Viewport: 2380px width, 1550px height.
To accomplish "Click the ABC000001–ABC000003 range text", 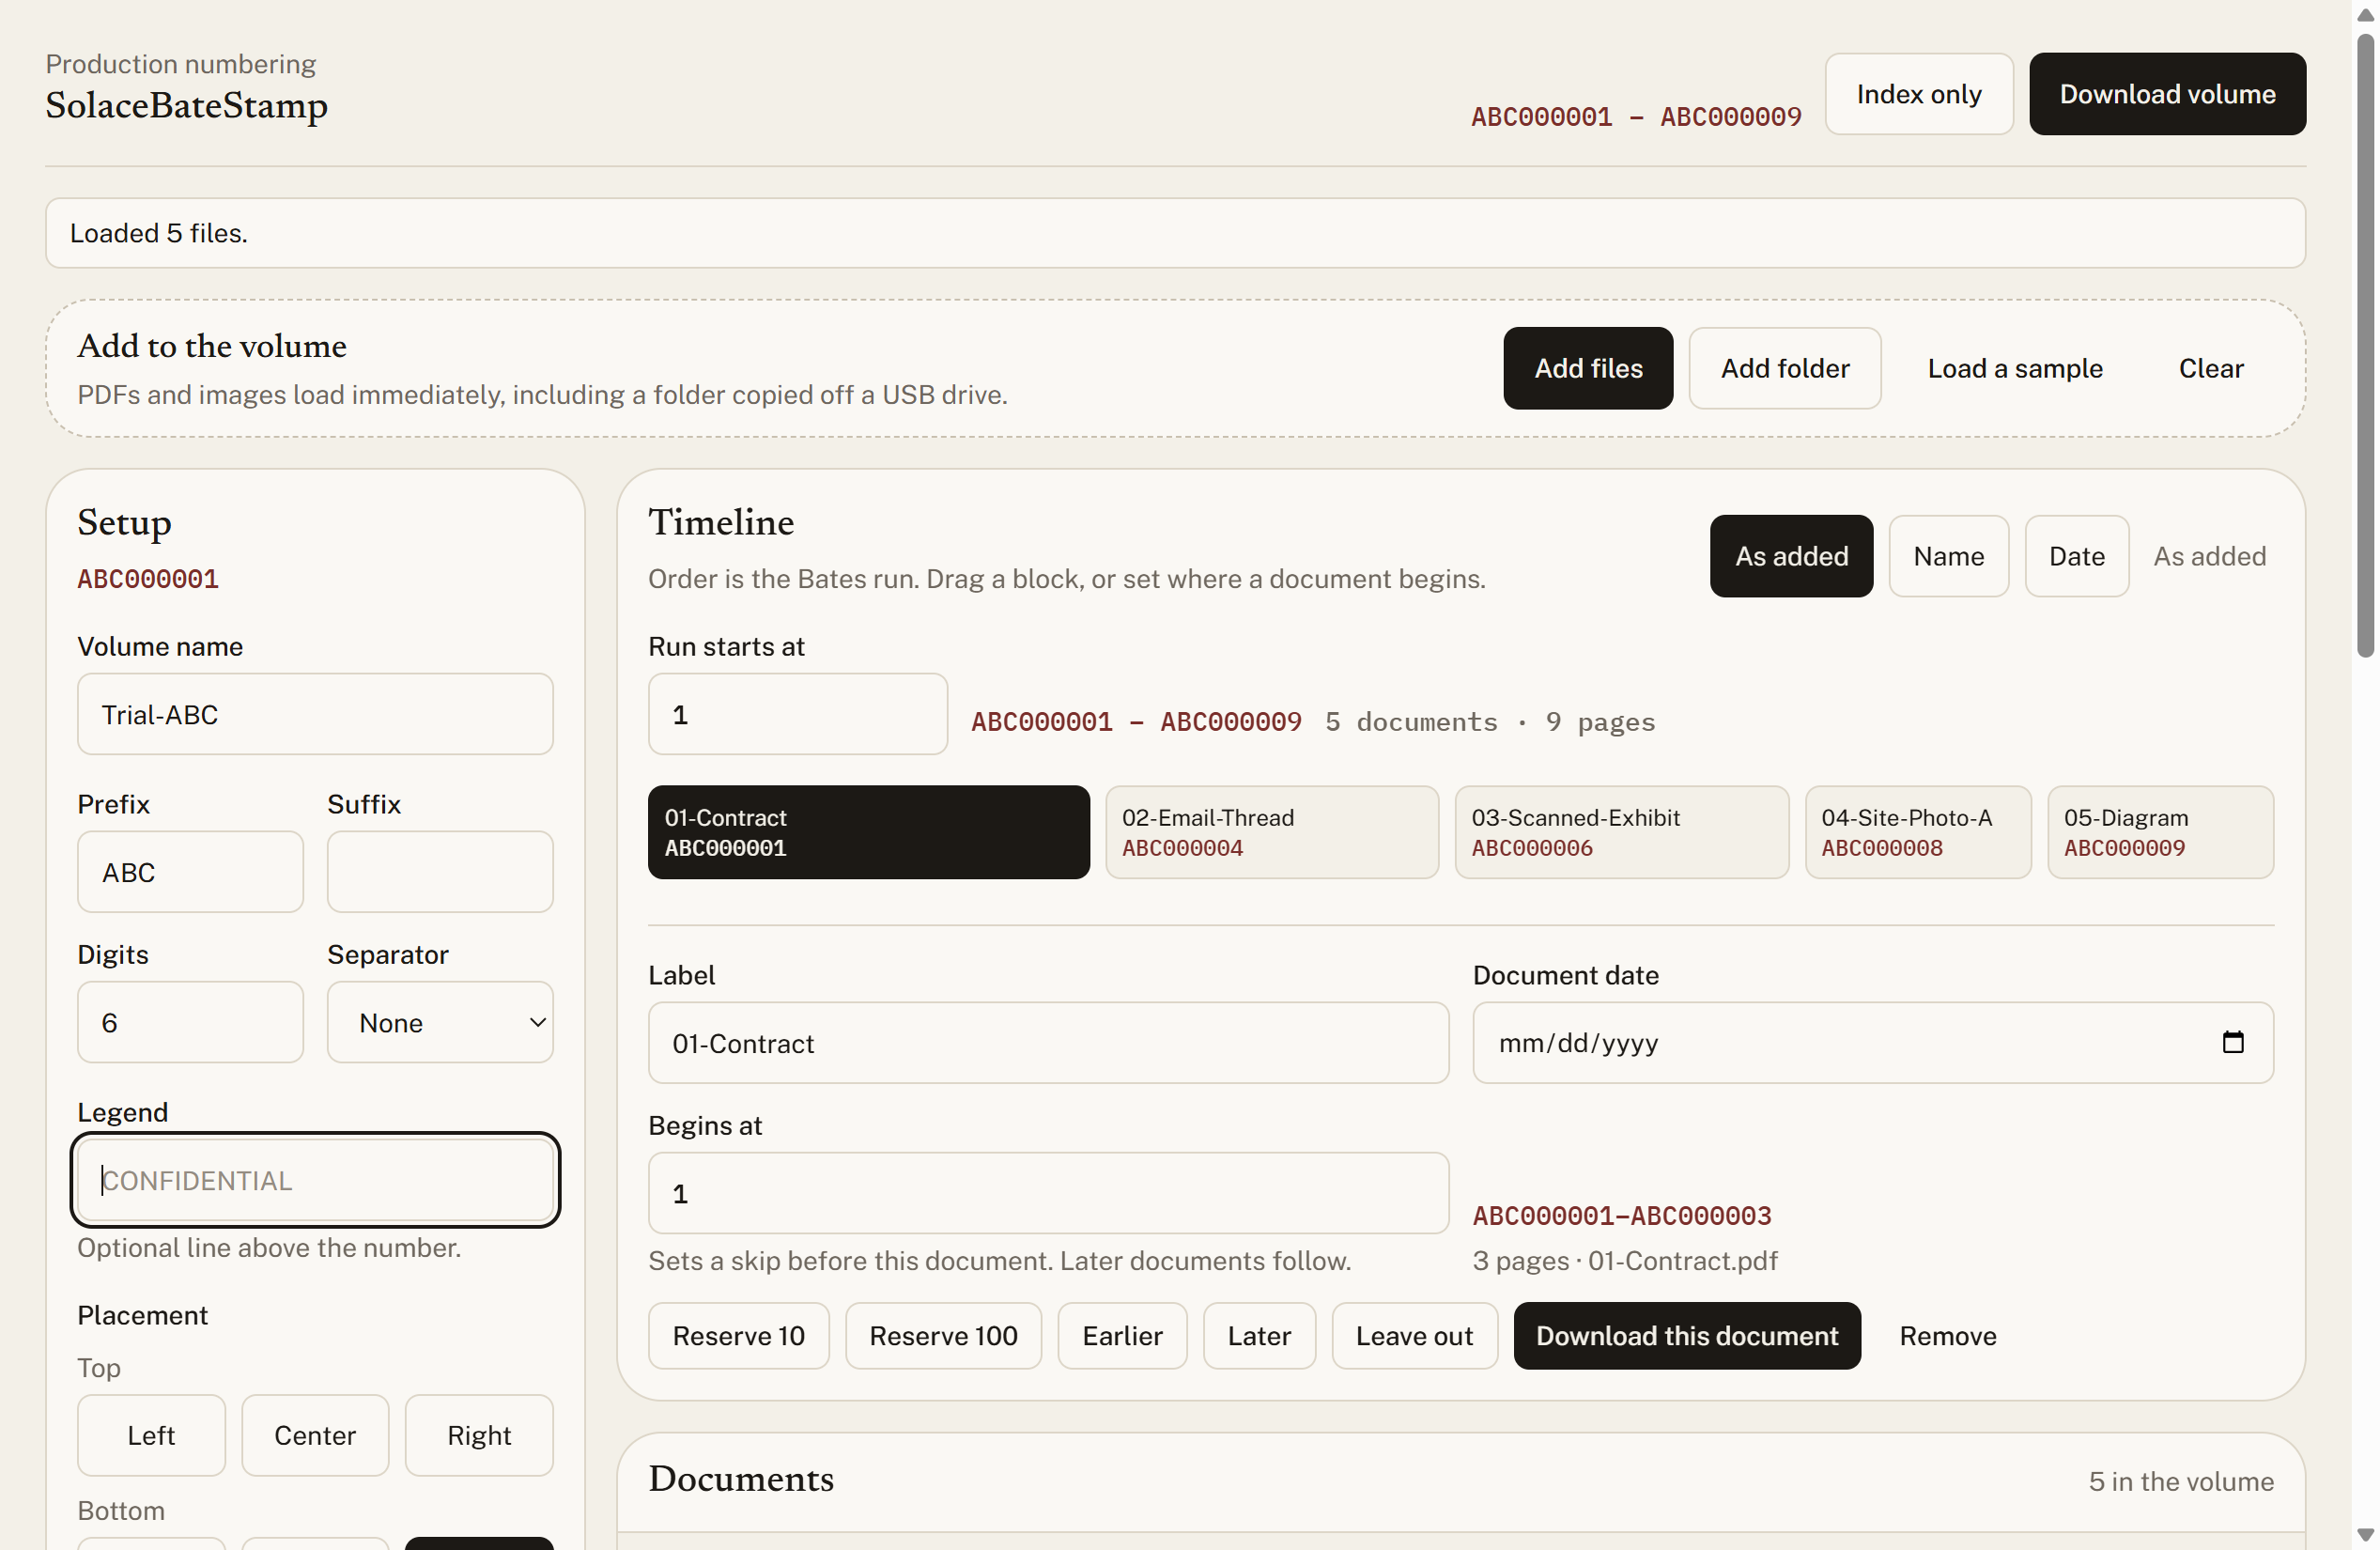I will [x=1621, y=1216].
